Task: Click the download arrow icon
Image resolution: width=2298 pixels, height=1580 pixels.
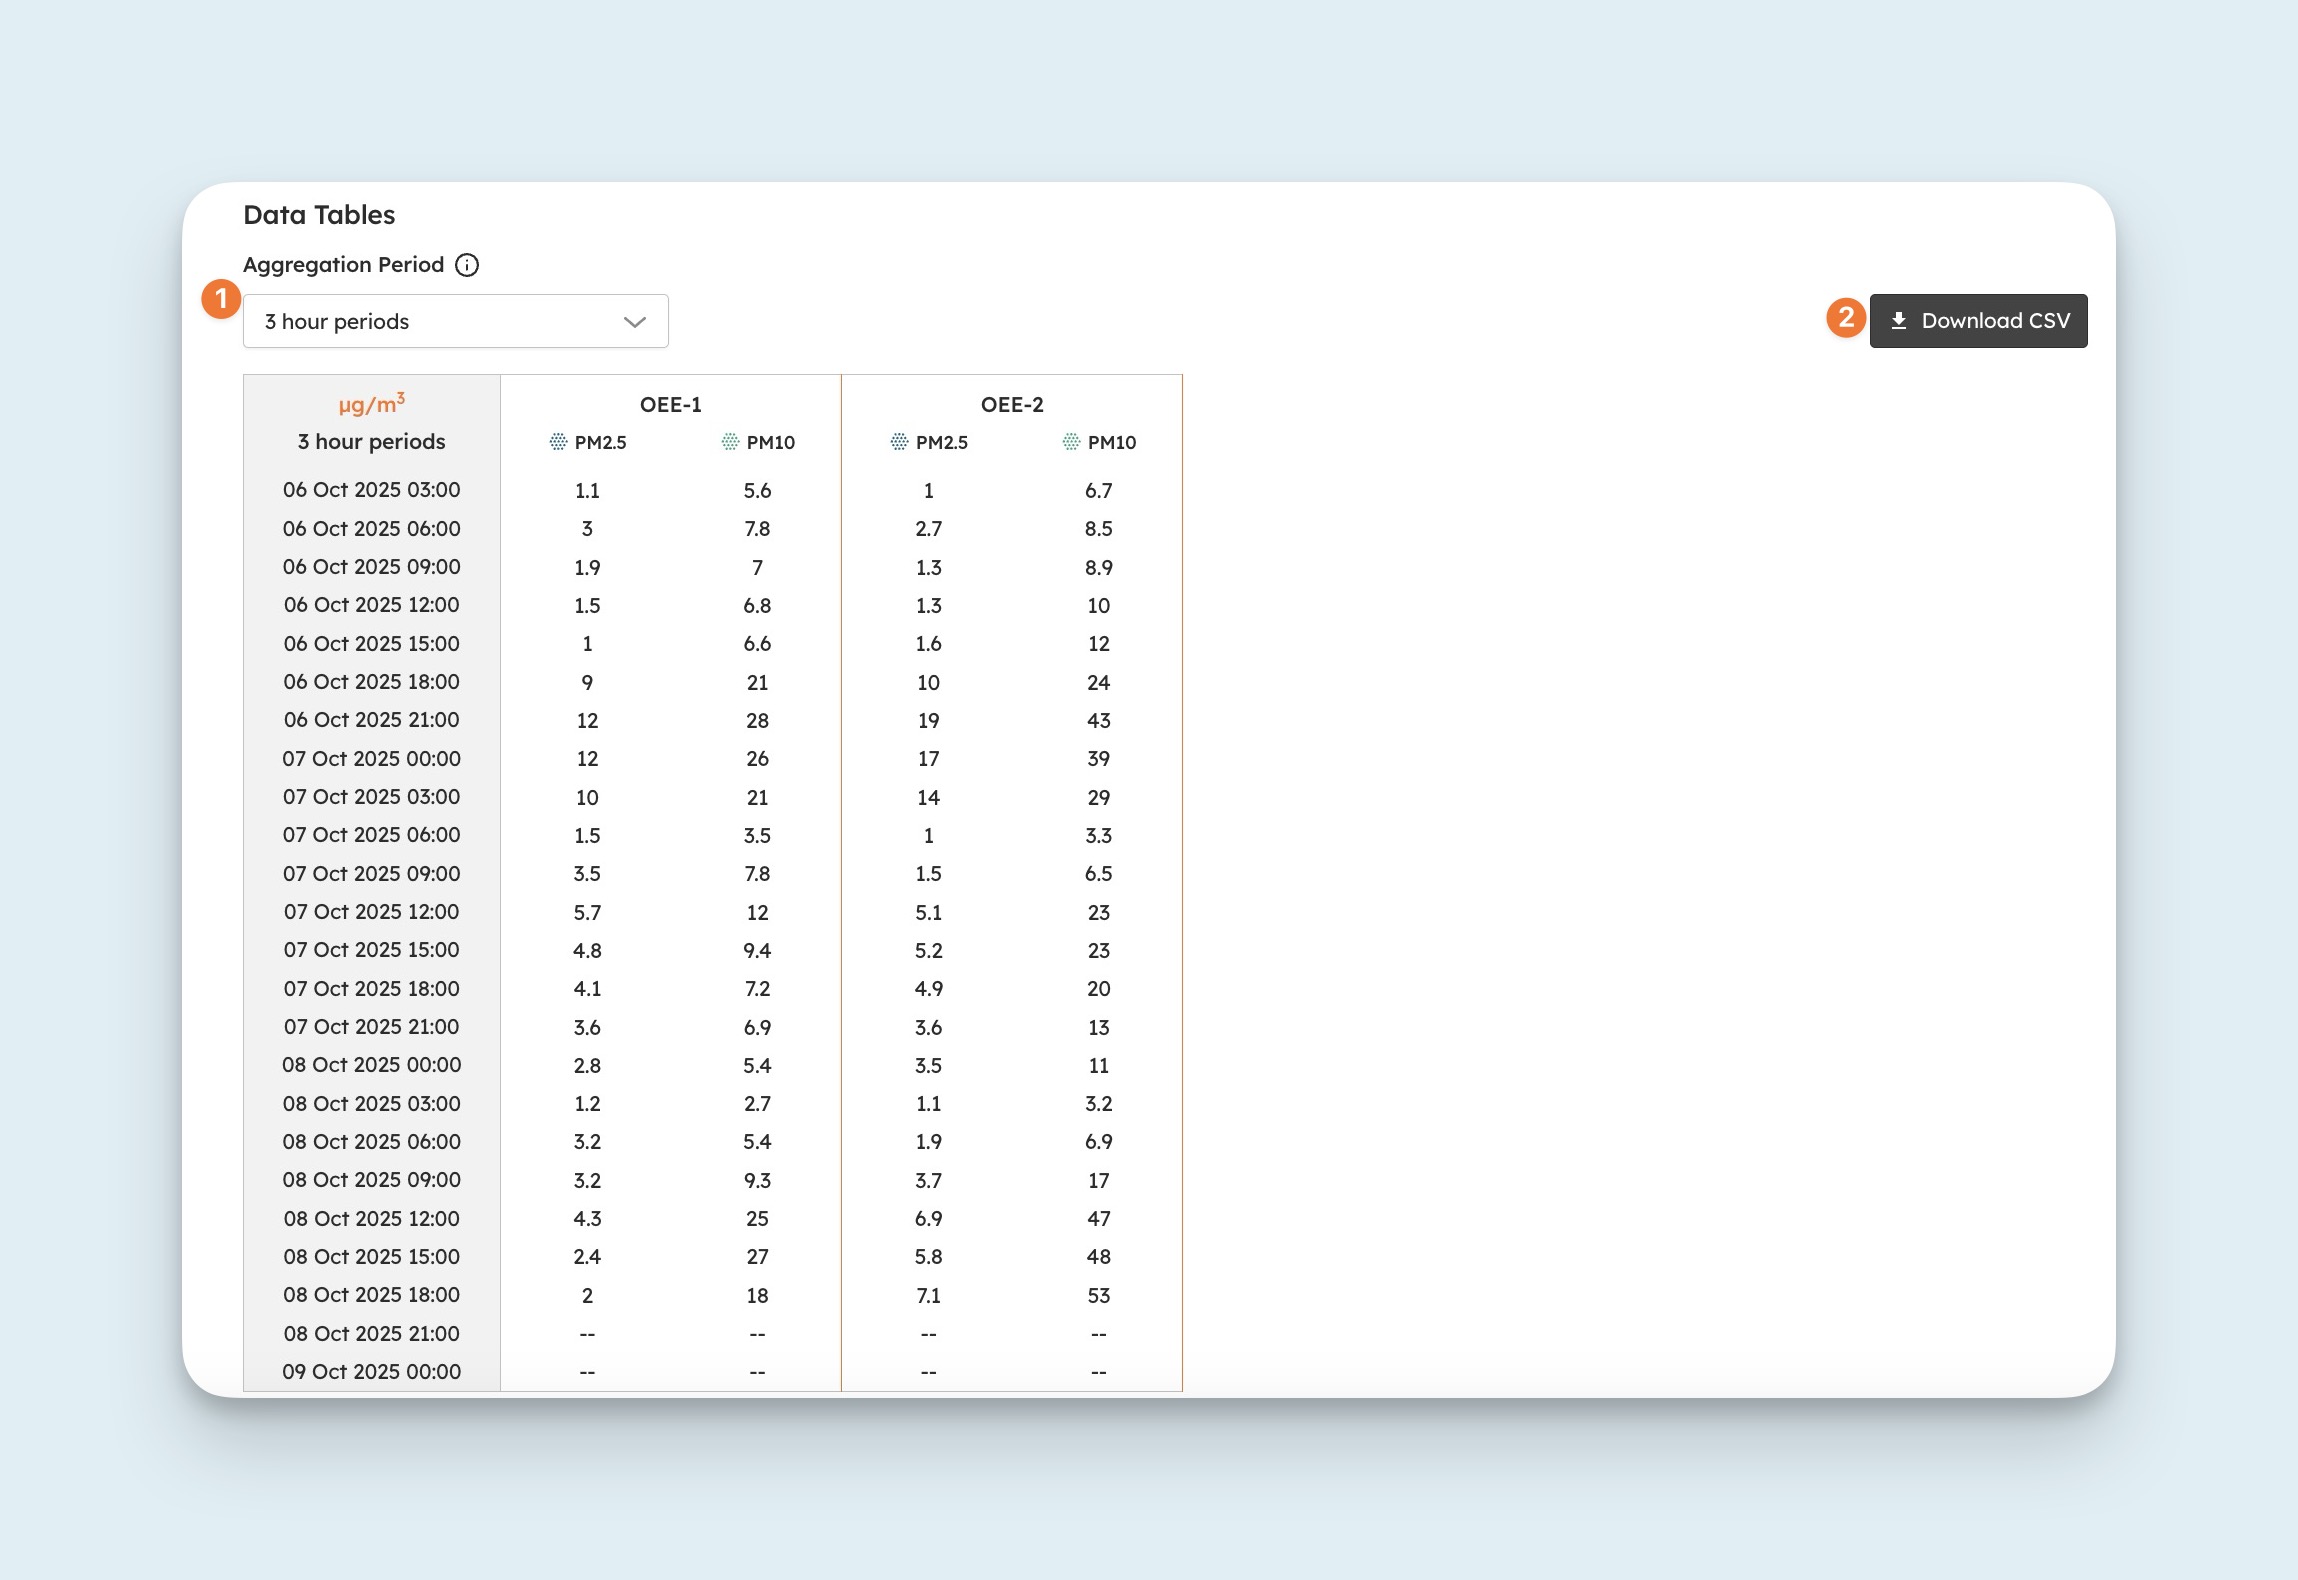Action: [x=1898, y=321]
